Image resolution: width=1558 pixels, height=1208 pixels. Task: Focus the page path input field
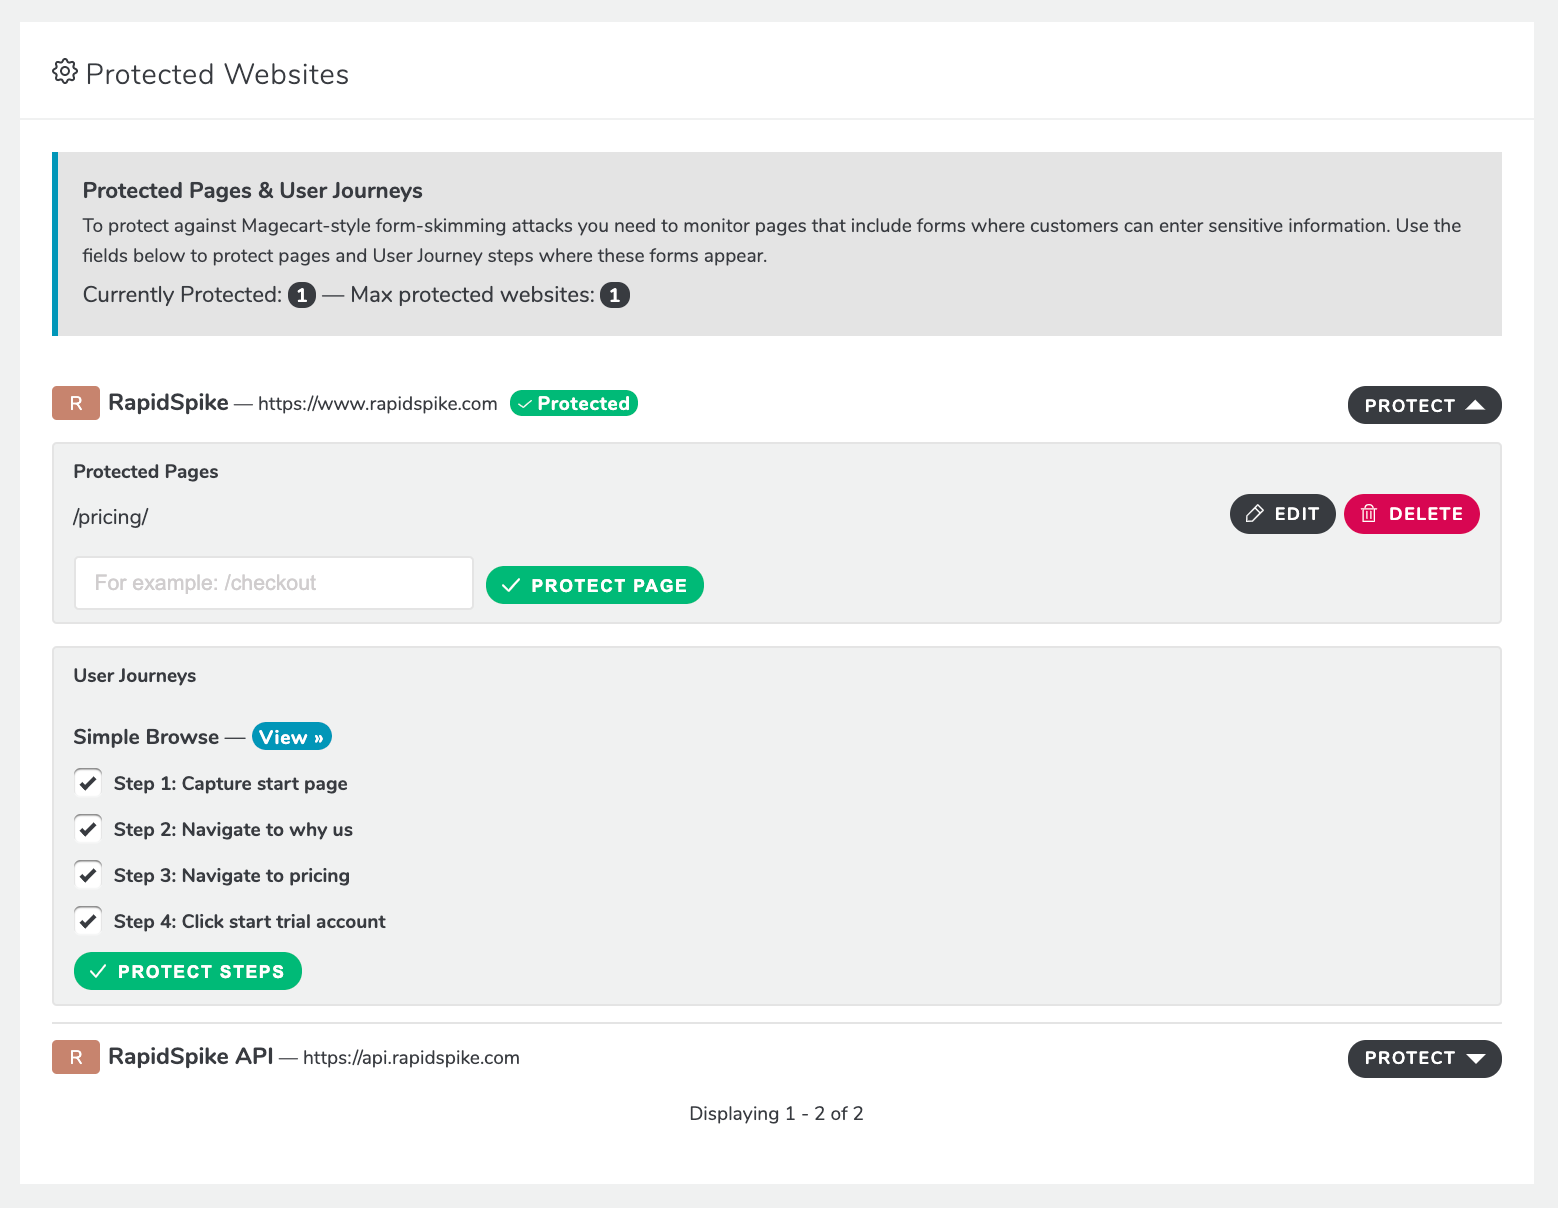(x=273, y=583)
